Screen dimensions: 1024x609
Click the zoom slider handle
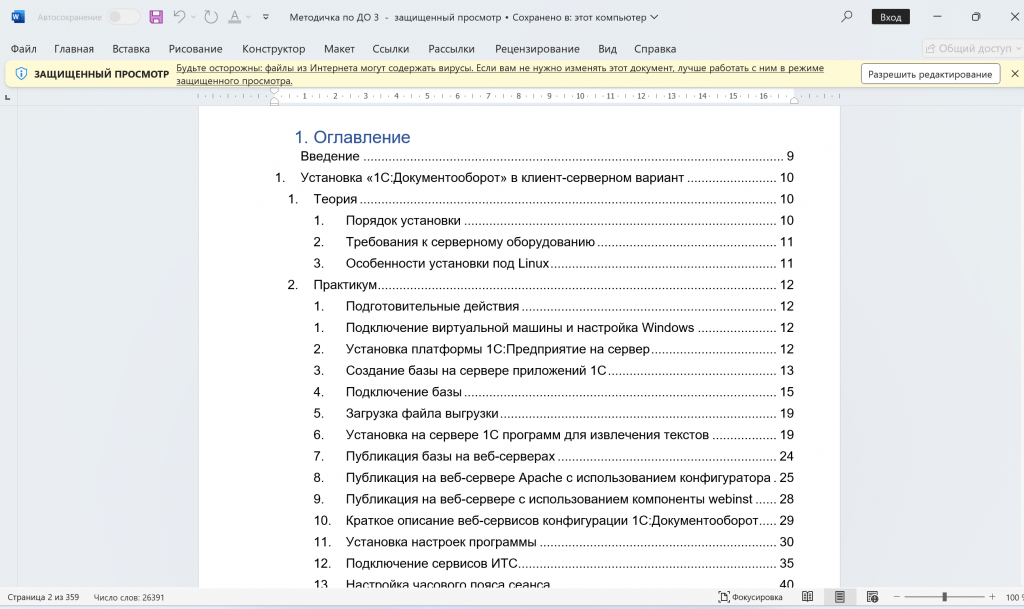pos(944,597)
